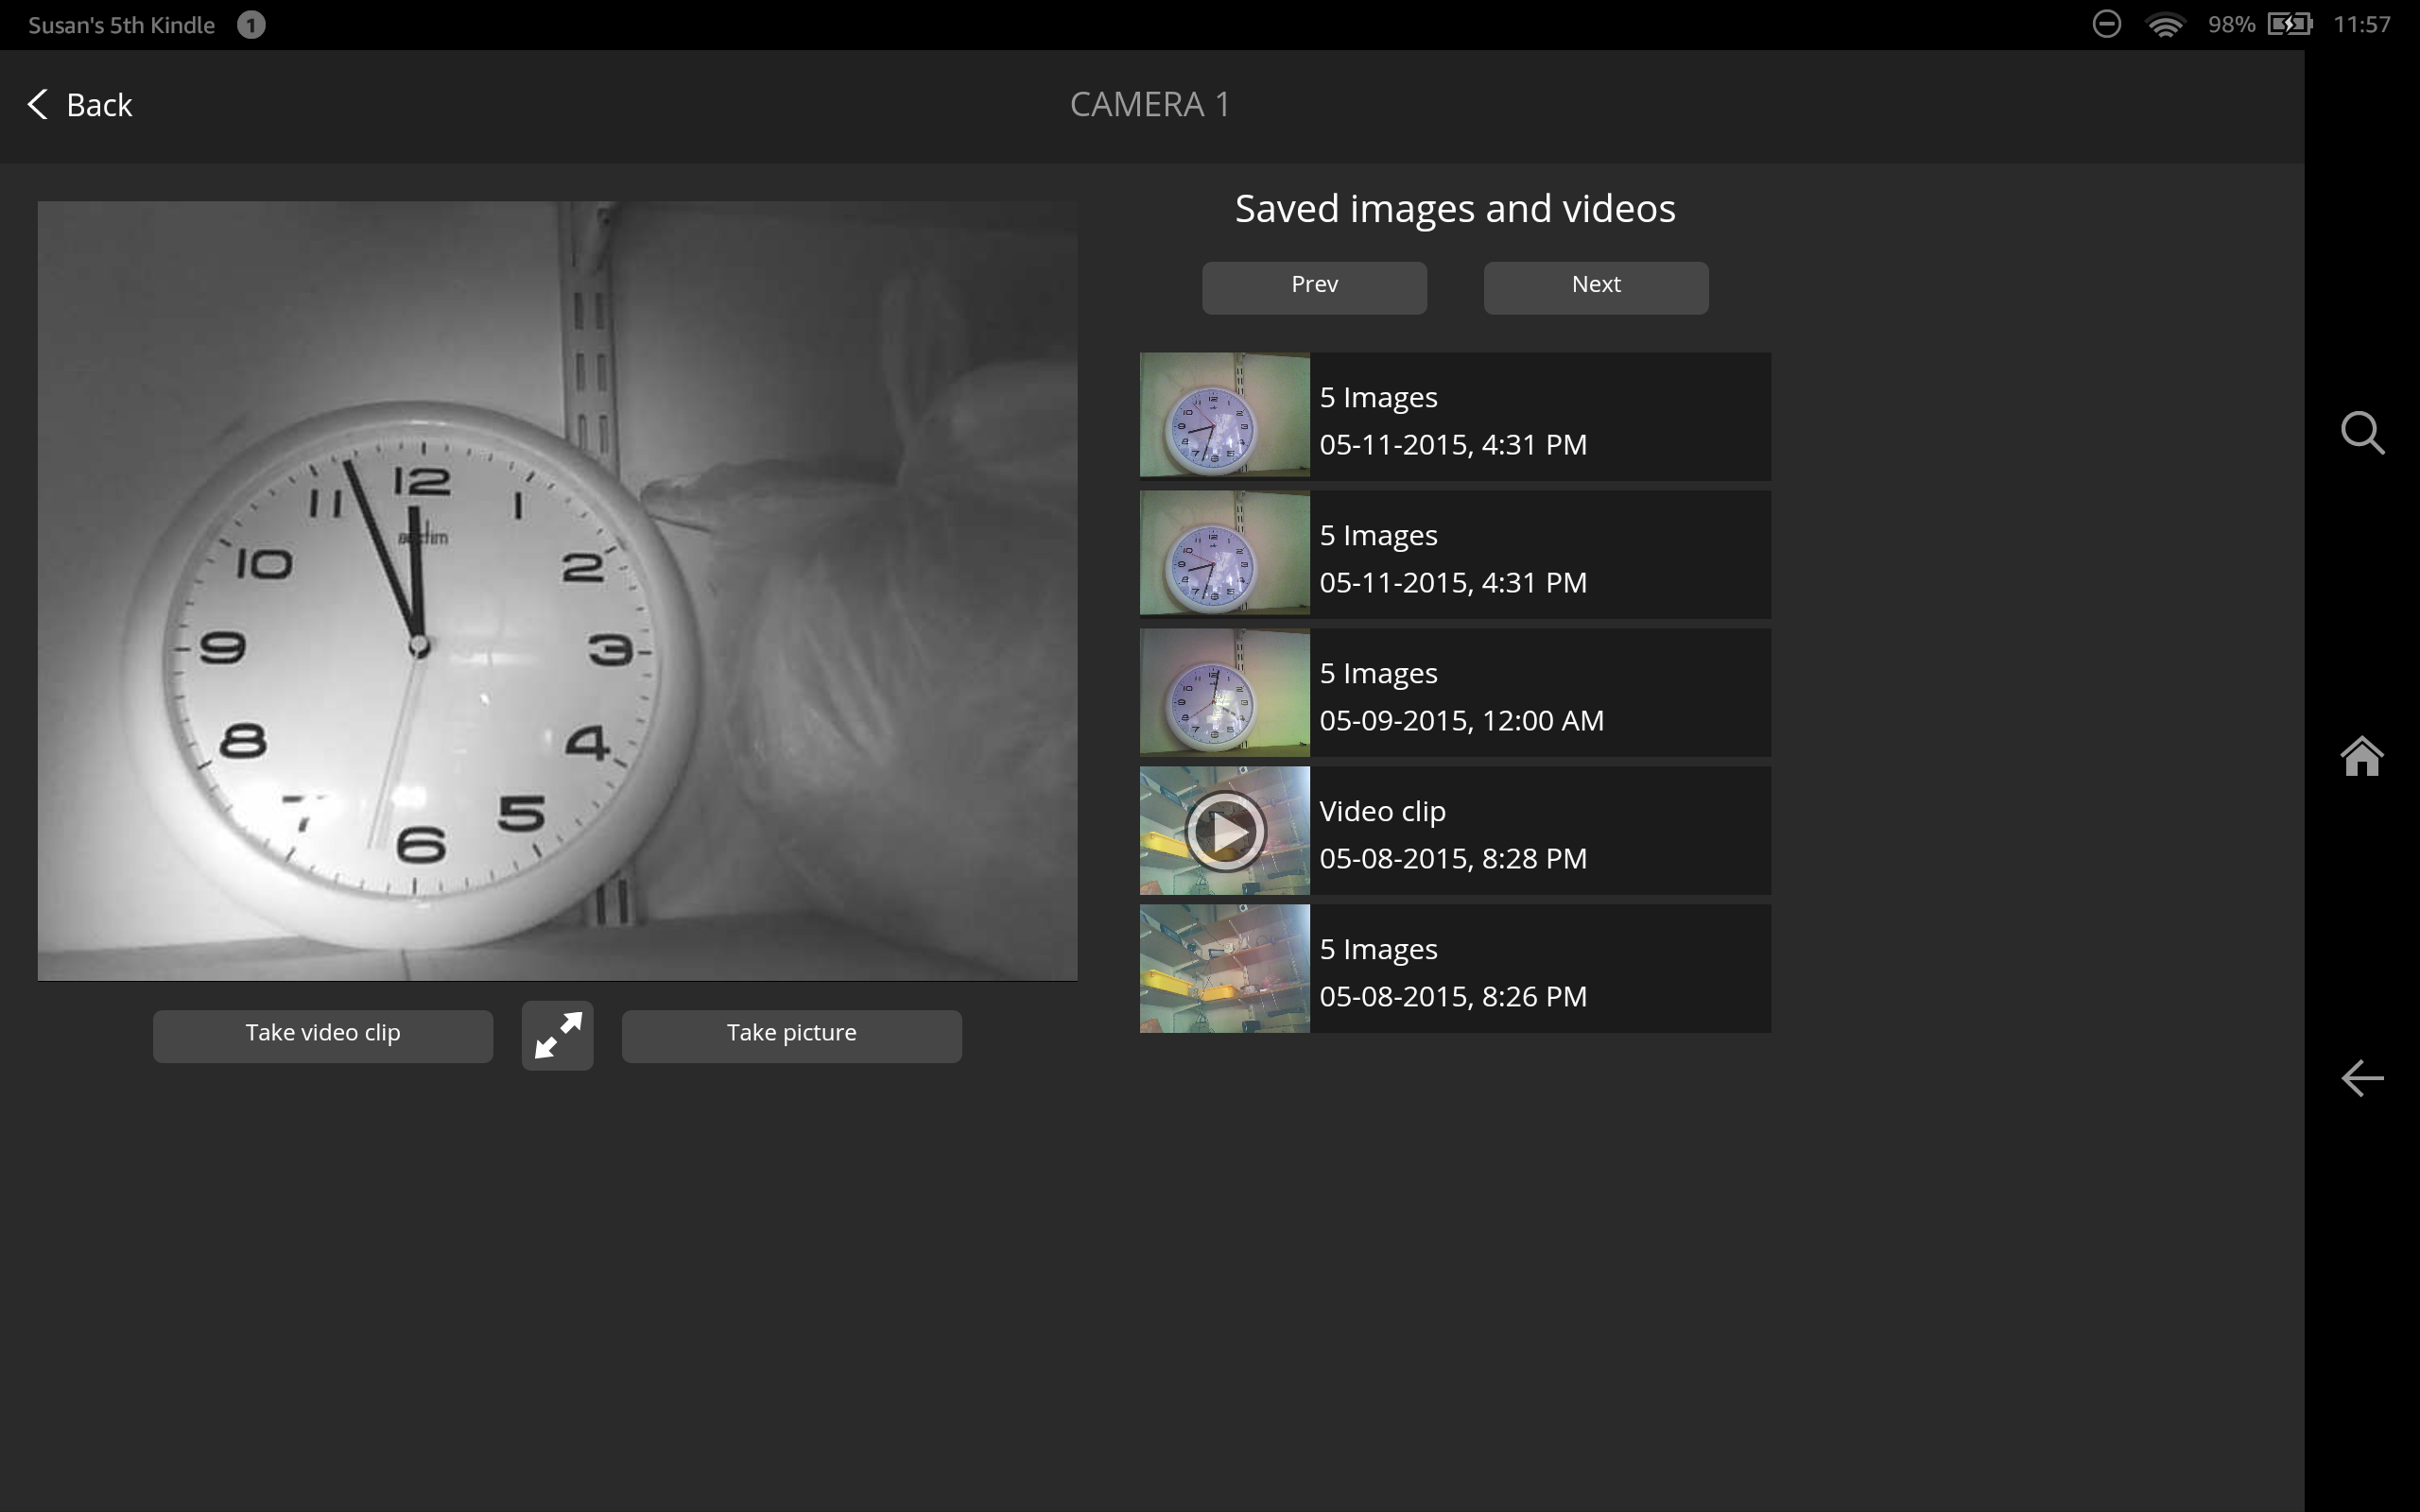Tap the system back arrow icon

point(2362,1078)
